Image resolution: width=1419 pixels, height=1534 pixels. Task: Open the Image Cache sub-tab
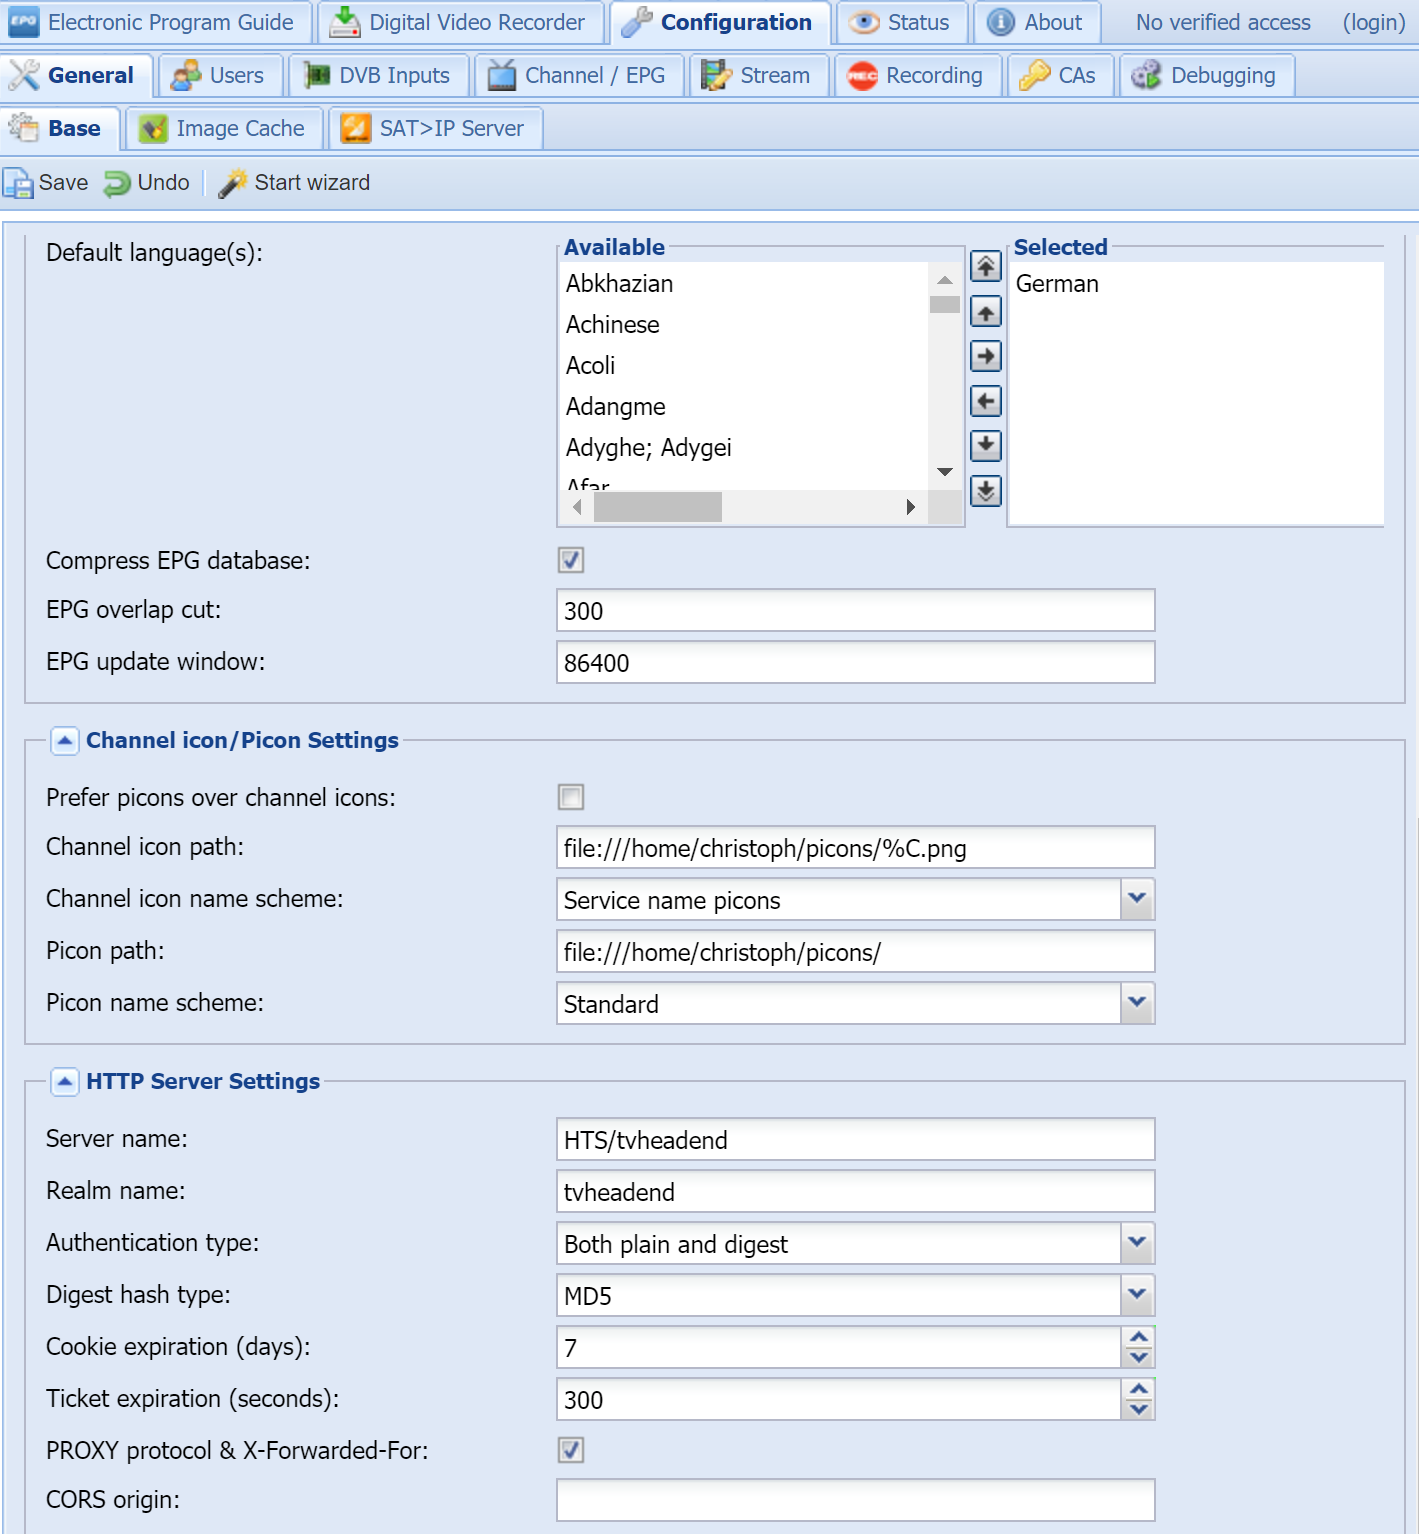(x=225, y=128)
